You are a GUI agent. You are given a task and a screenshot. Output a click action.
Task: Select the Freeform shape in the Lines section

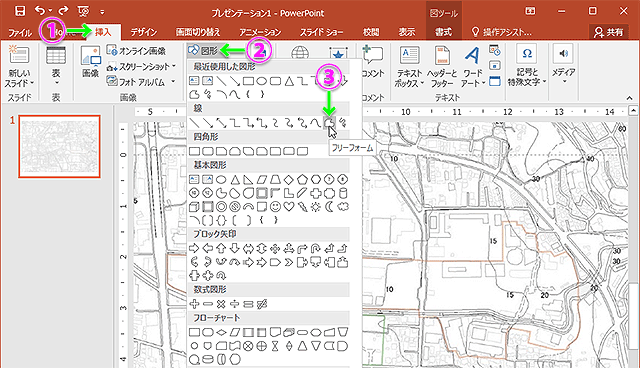329,122
